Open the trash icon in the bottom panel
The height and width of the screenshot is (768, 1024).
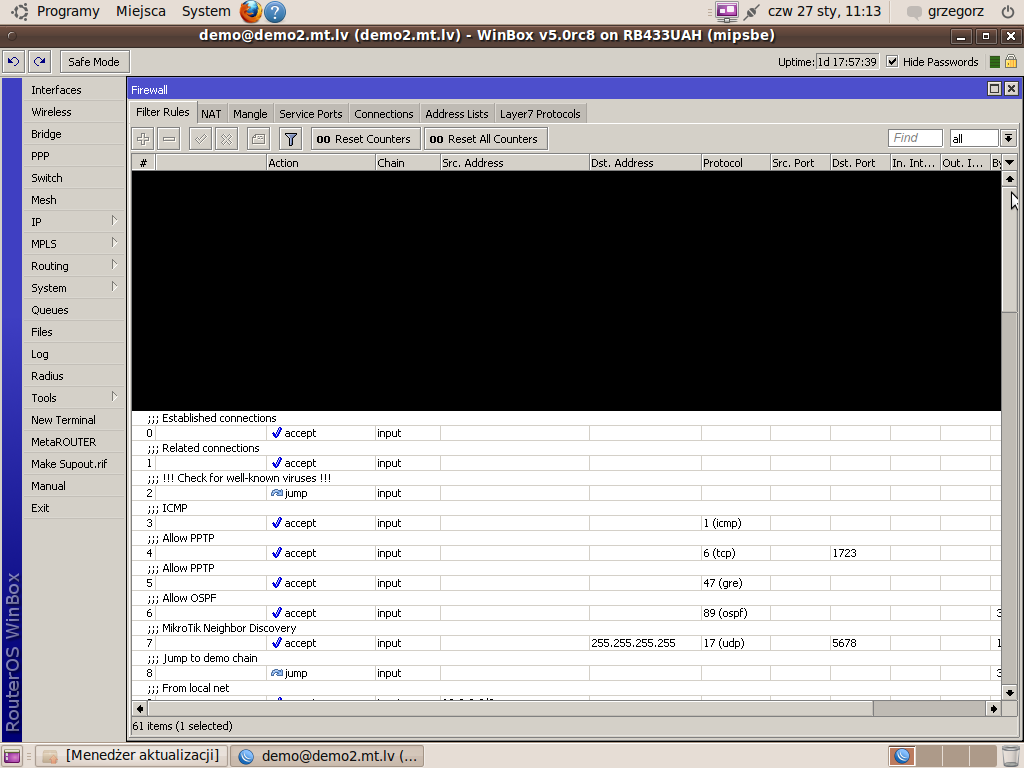point(1011,756)
